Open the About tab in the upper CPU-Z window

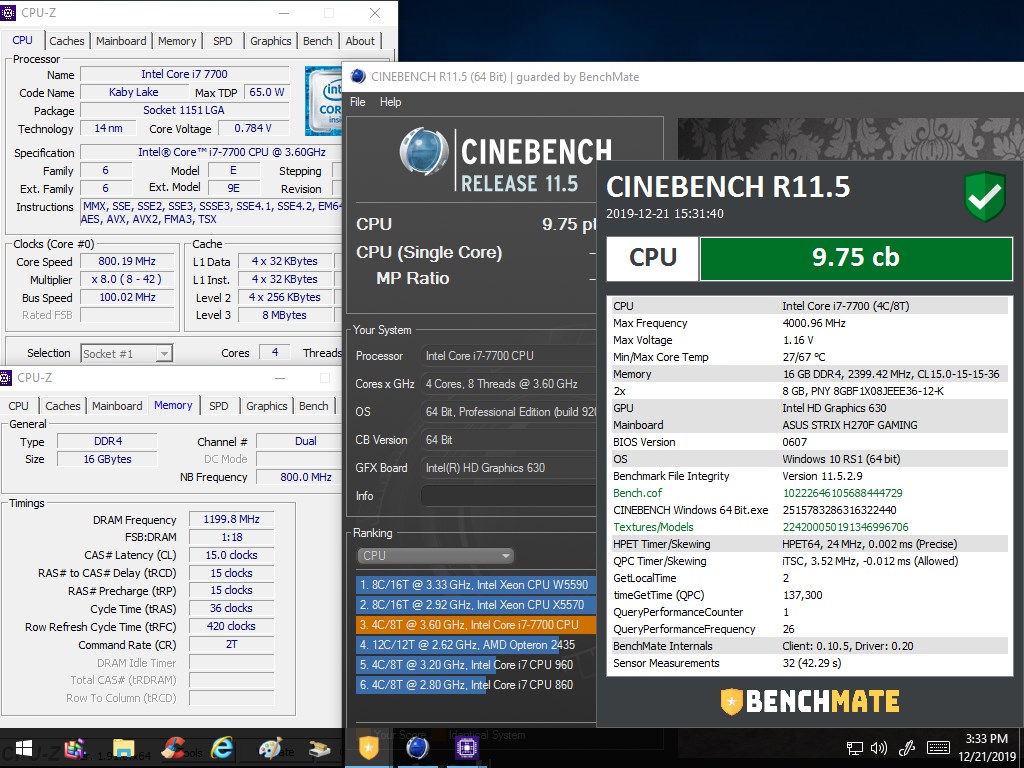(x=360, y=40)
